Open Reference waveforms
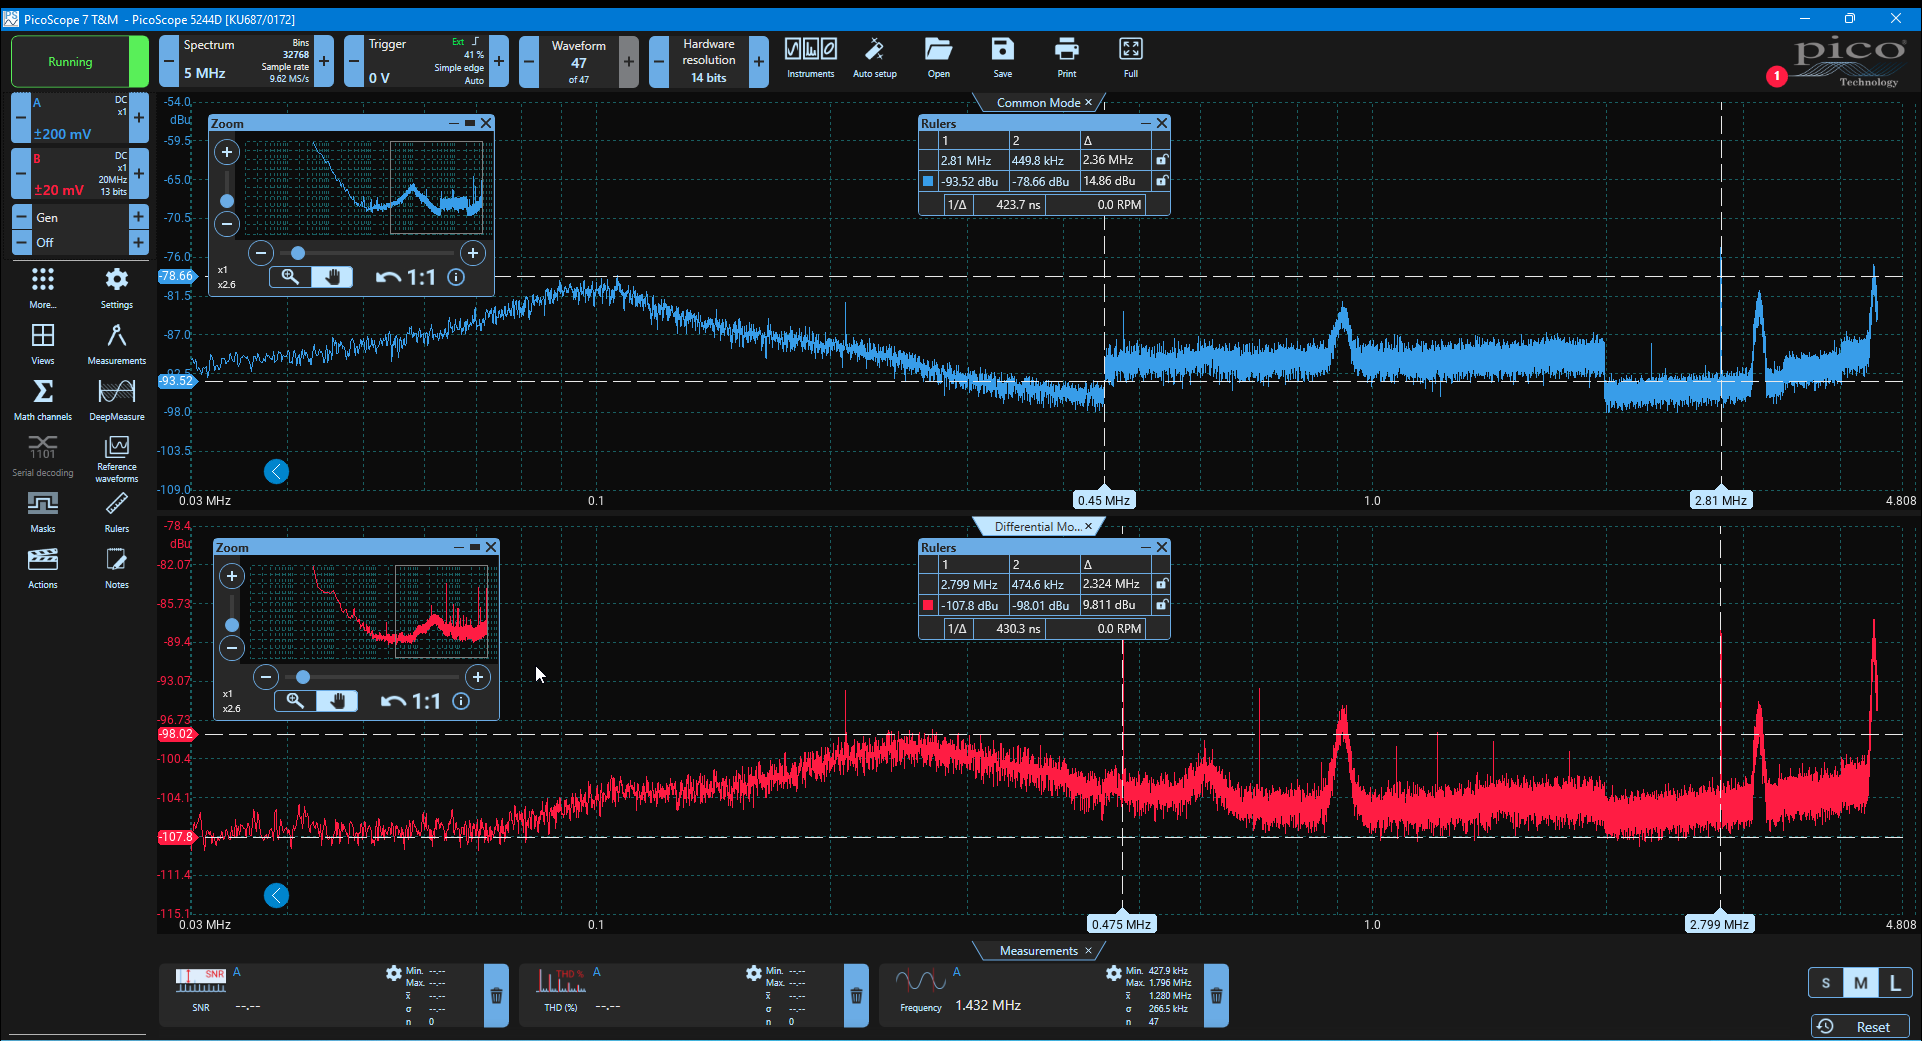Image resolution: width=1922 pixels, height=1041 pixels. click(117, 458)
